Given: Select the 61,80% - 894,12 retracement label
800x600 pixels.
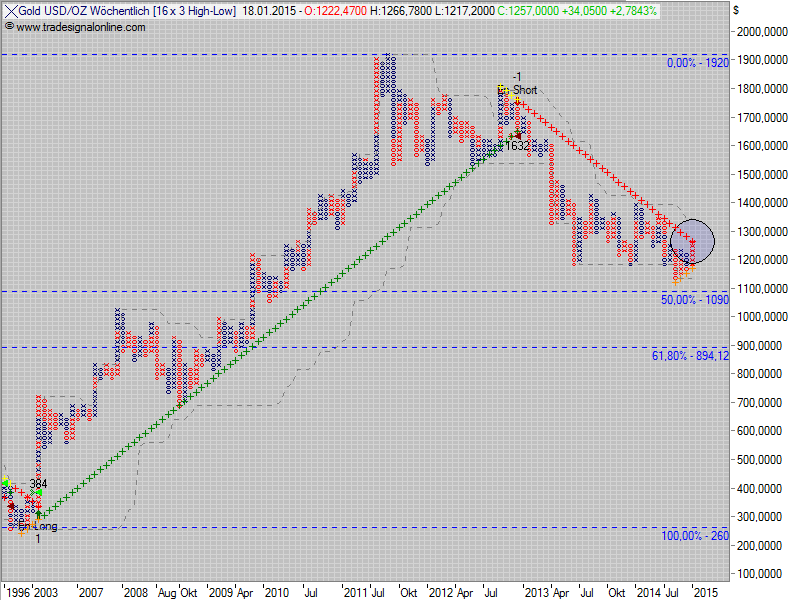Looking at the screenshot, I should (690, 356).
